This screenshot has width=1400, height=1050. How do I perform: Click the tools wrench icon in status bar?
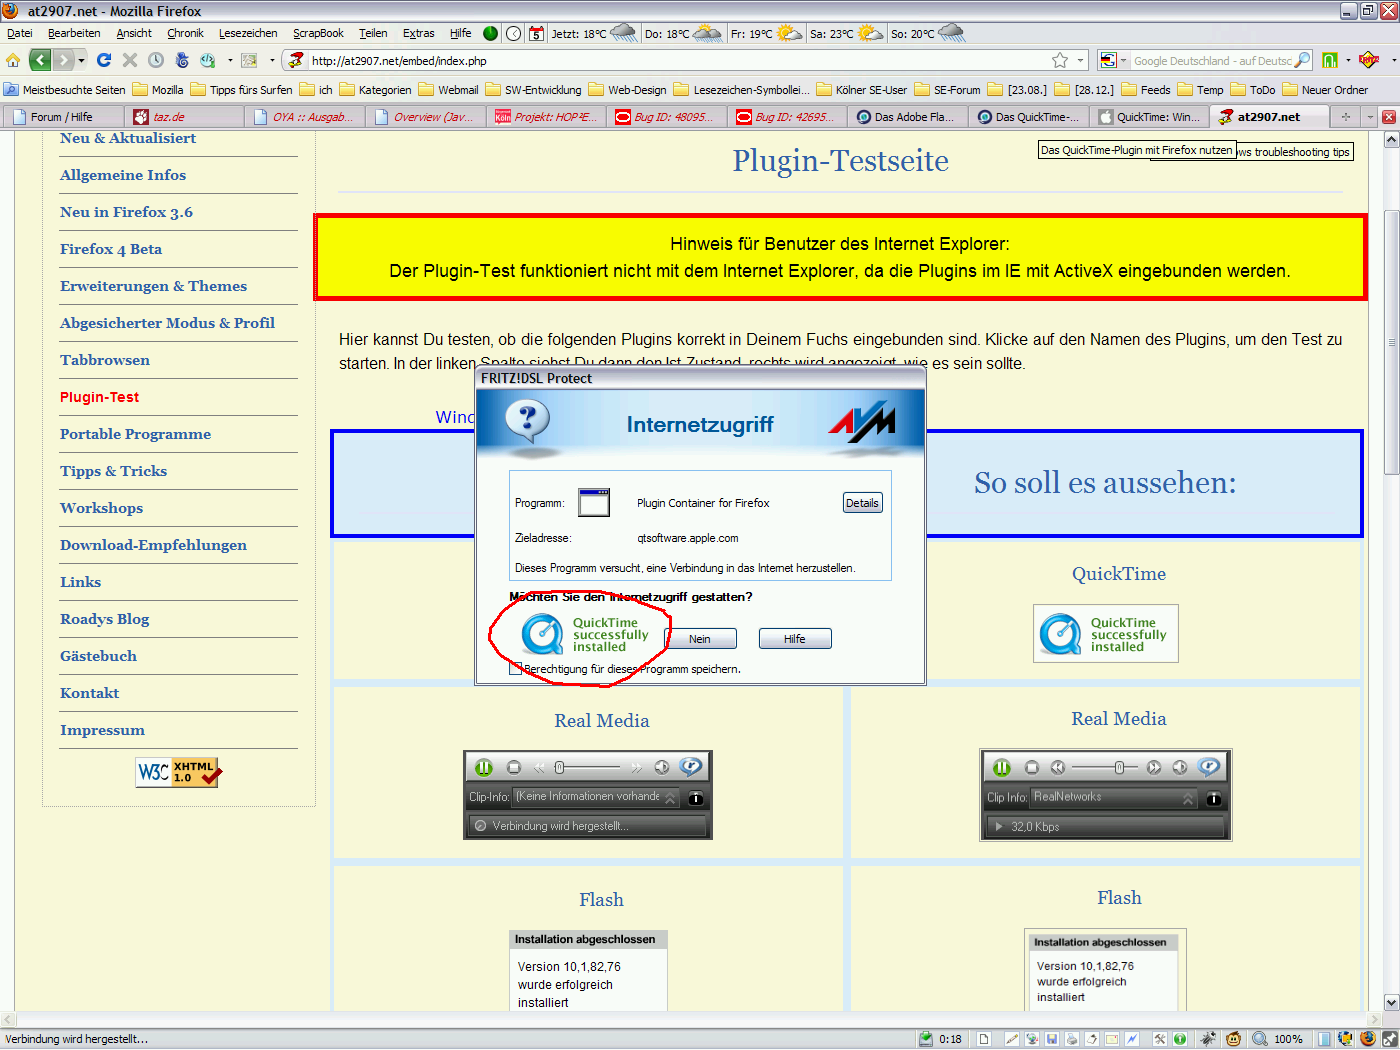(x=1160, y=1039)
